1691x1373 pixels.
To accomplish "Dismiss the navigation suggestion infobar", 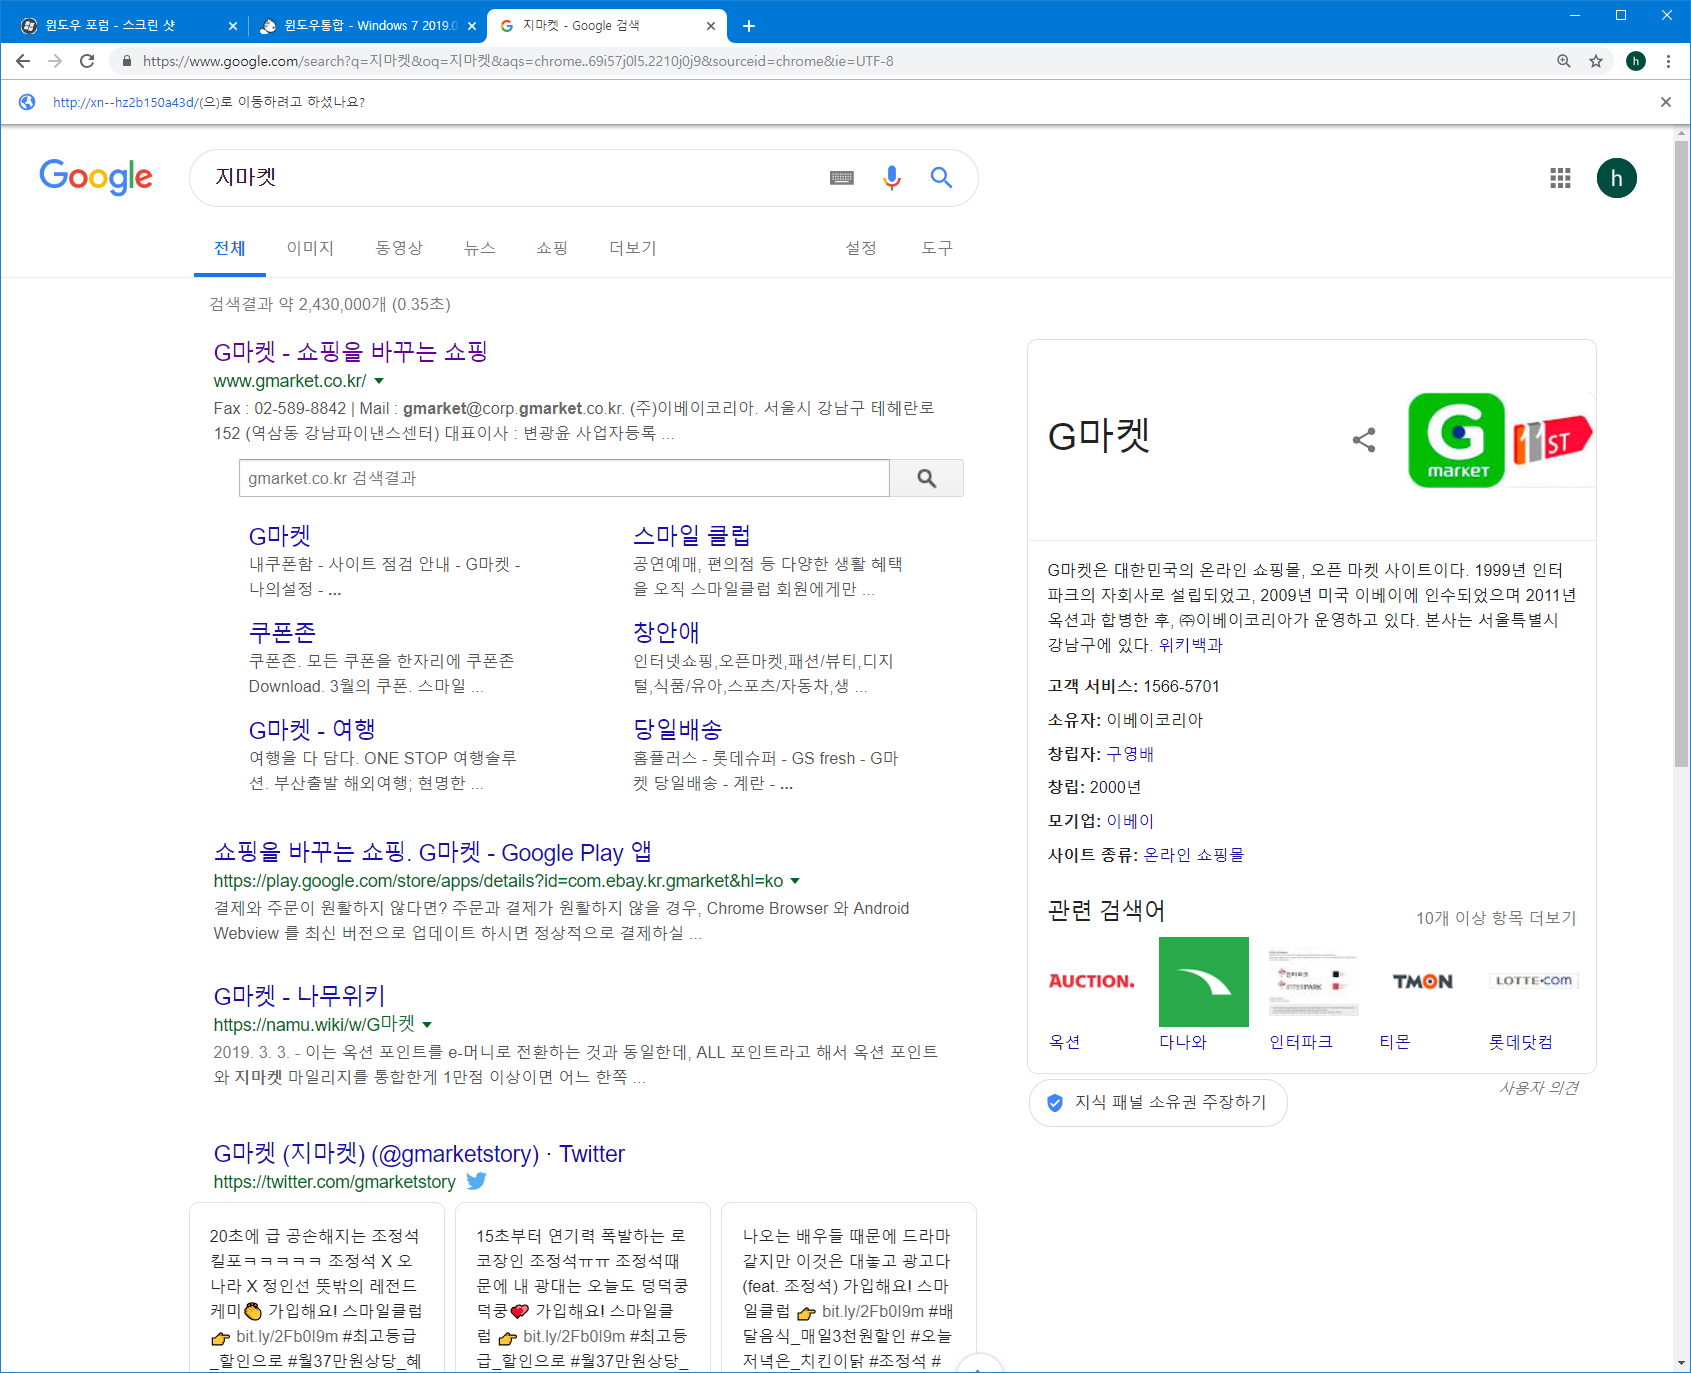I will pyautogui.click(x=1666, y=102).
